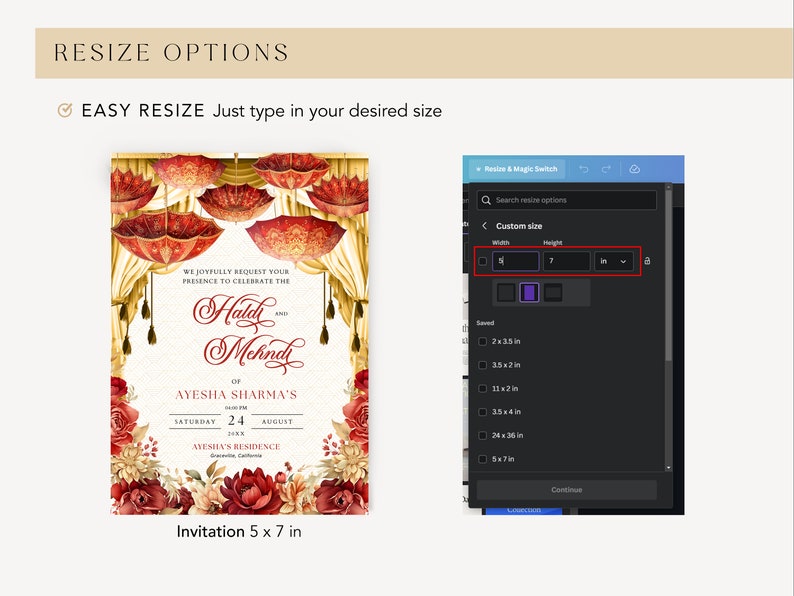Click the Continue button

tap(567, 490)
